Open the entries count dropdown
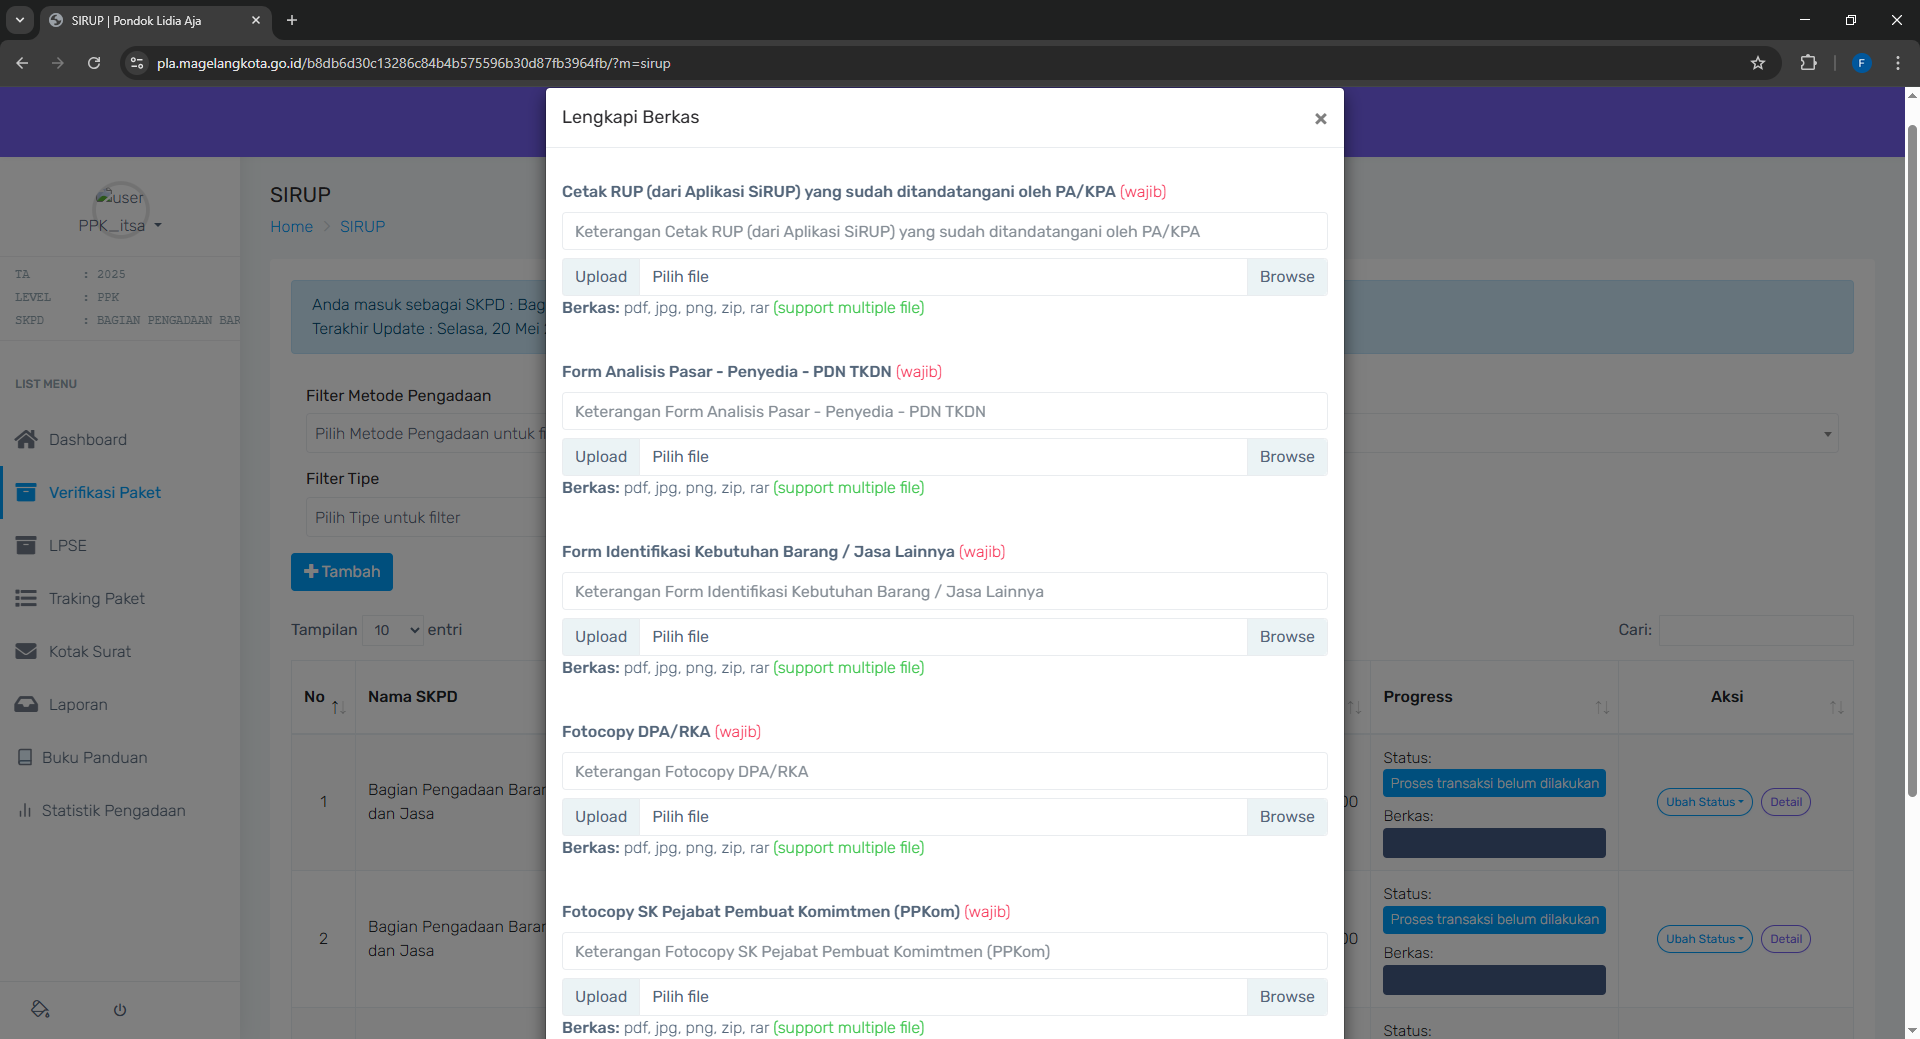Image resolution: width=1920 pixels, height=1039 pixels. click(393, 630)
